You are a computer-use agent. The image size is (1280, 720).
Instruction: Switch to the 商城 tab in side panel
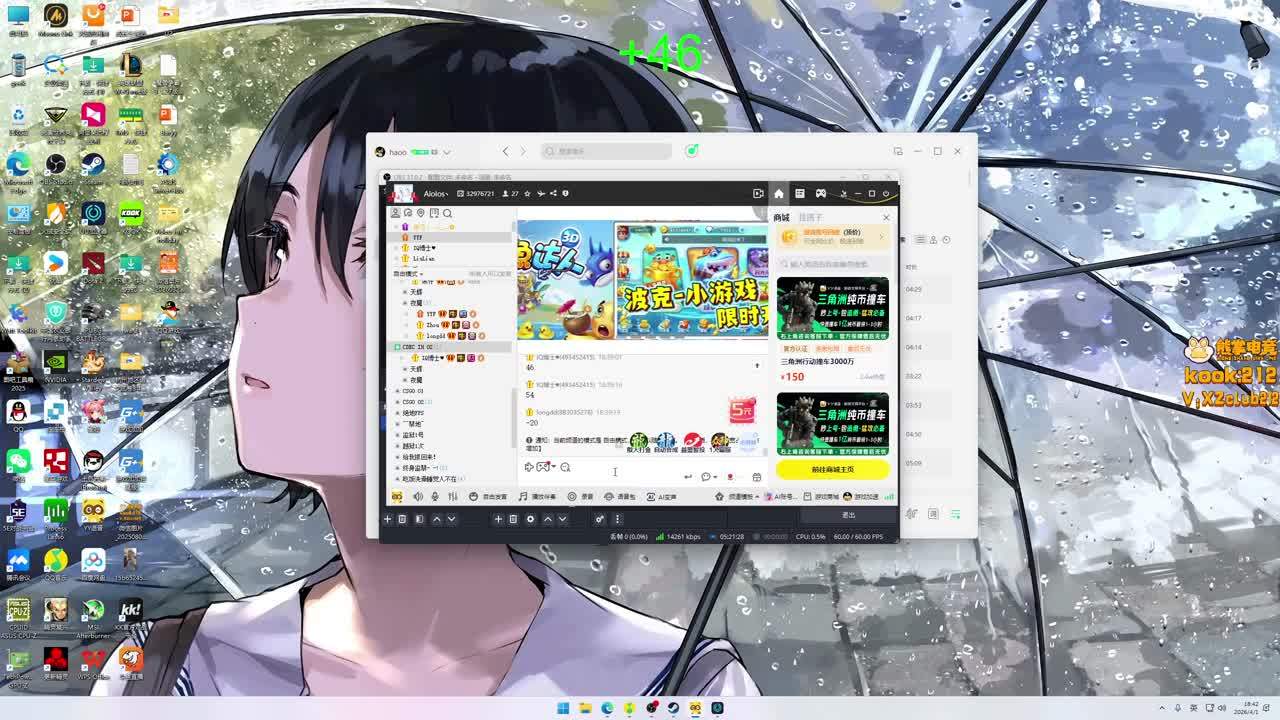coord(781,217)
